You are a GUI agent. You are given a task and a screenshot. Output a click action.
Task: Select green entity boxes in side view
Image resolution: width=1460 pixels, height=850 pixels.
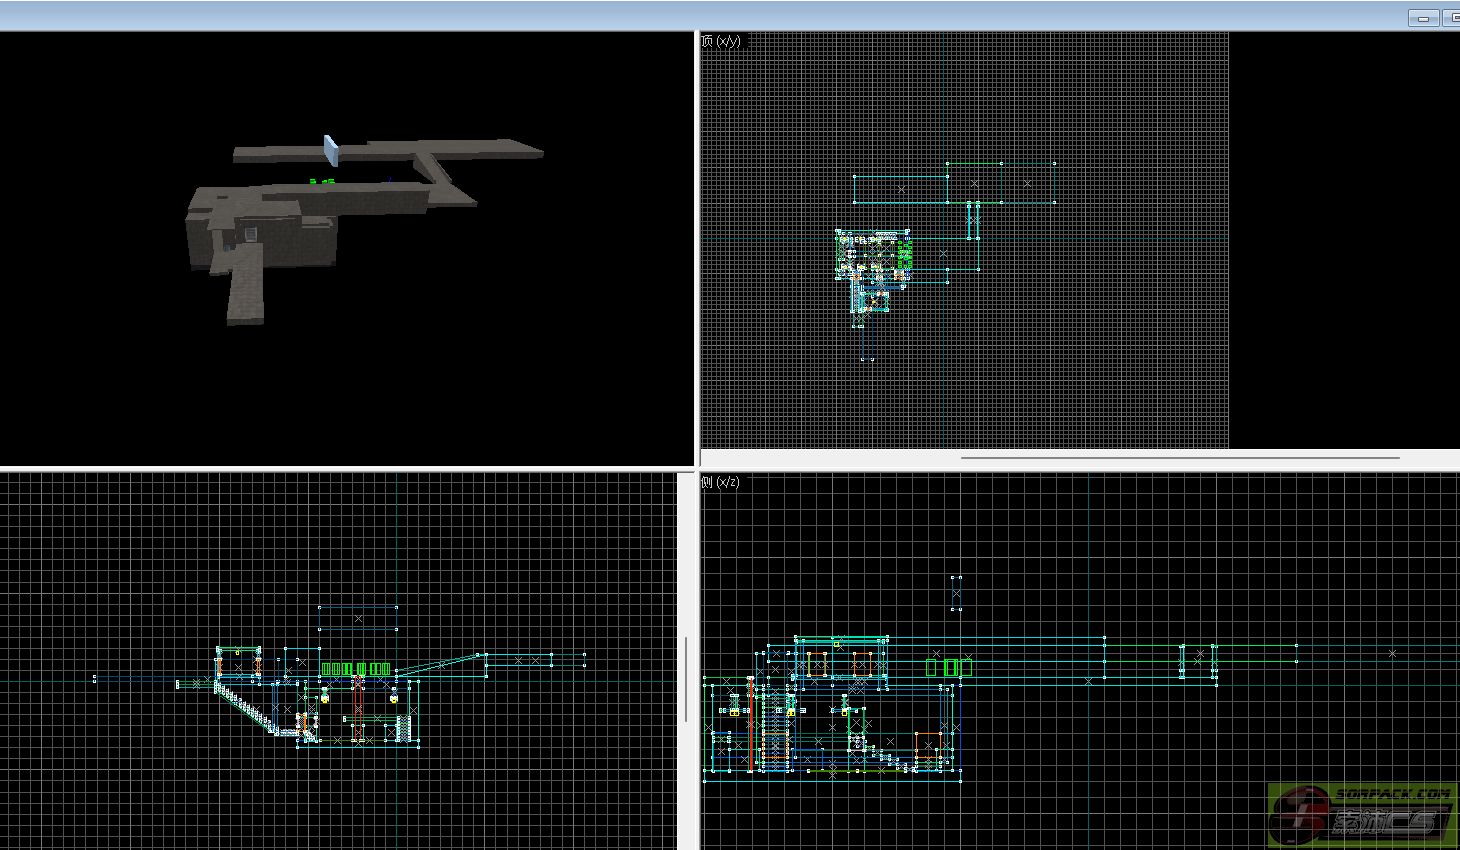(x=949, y=667)
